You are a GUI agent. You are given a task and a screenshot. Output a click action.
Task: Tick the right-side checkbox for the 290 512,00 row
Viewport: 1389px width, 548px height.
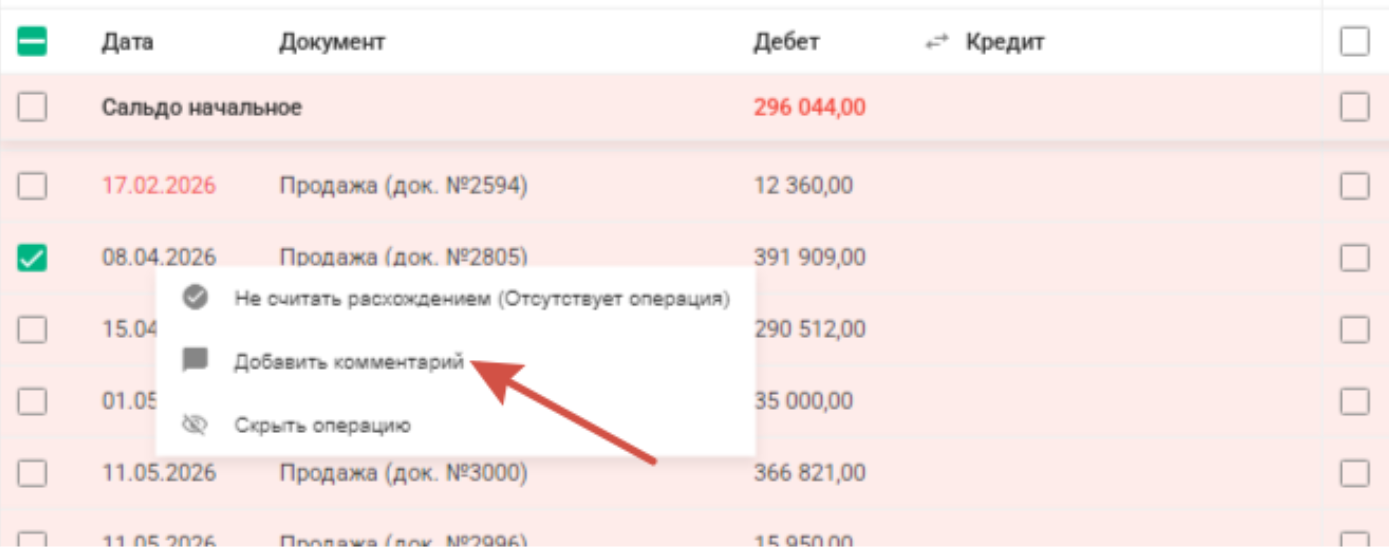click(1354, 329)
